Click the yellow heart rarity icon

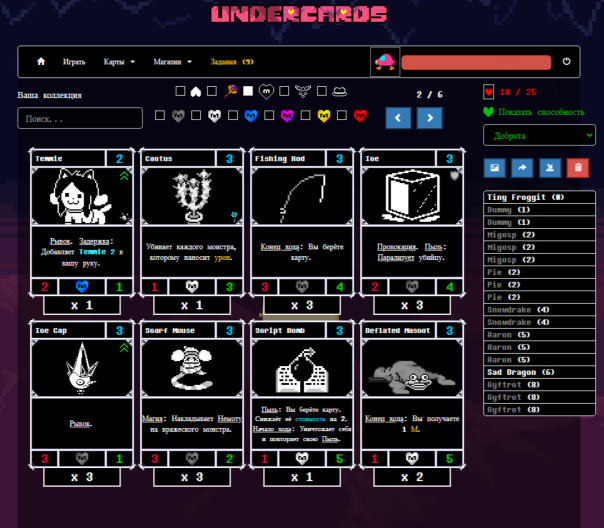point(324,116)
